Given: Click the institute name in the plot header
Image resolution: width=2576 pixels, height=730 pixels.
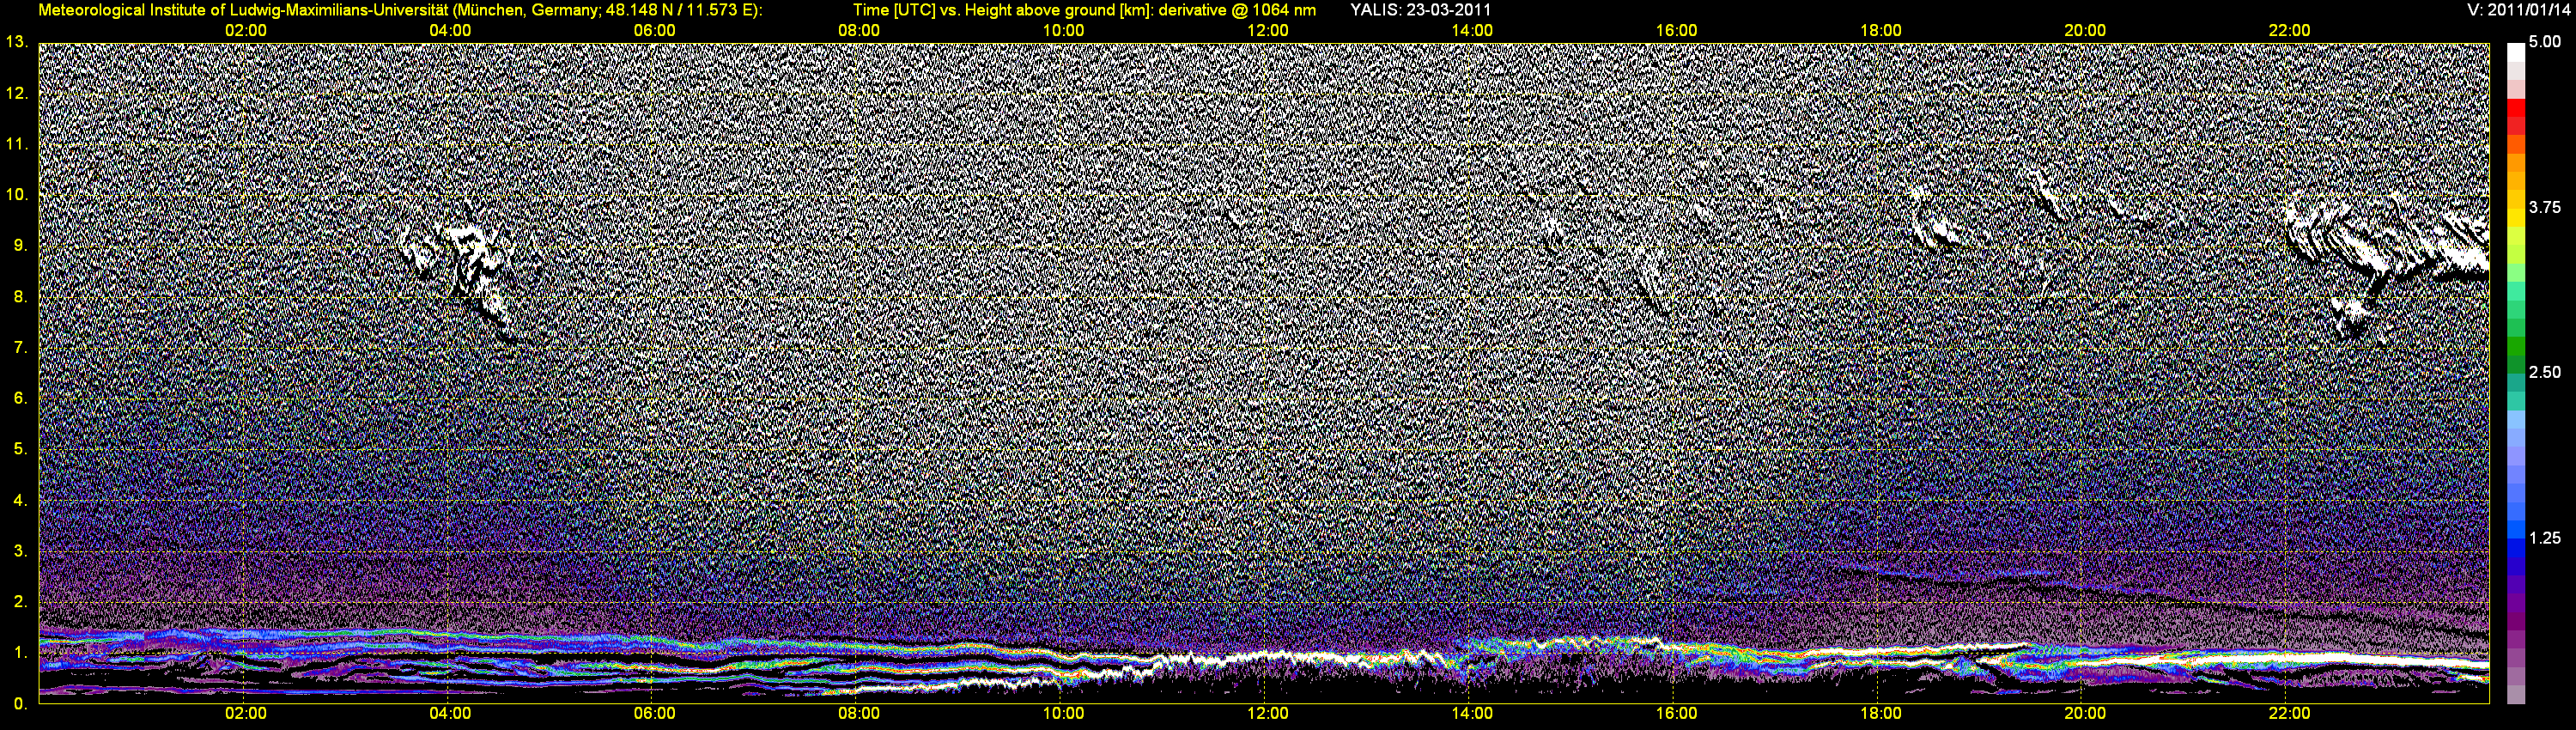Looking at the screenshot, I should (244, 10).
